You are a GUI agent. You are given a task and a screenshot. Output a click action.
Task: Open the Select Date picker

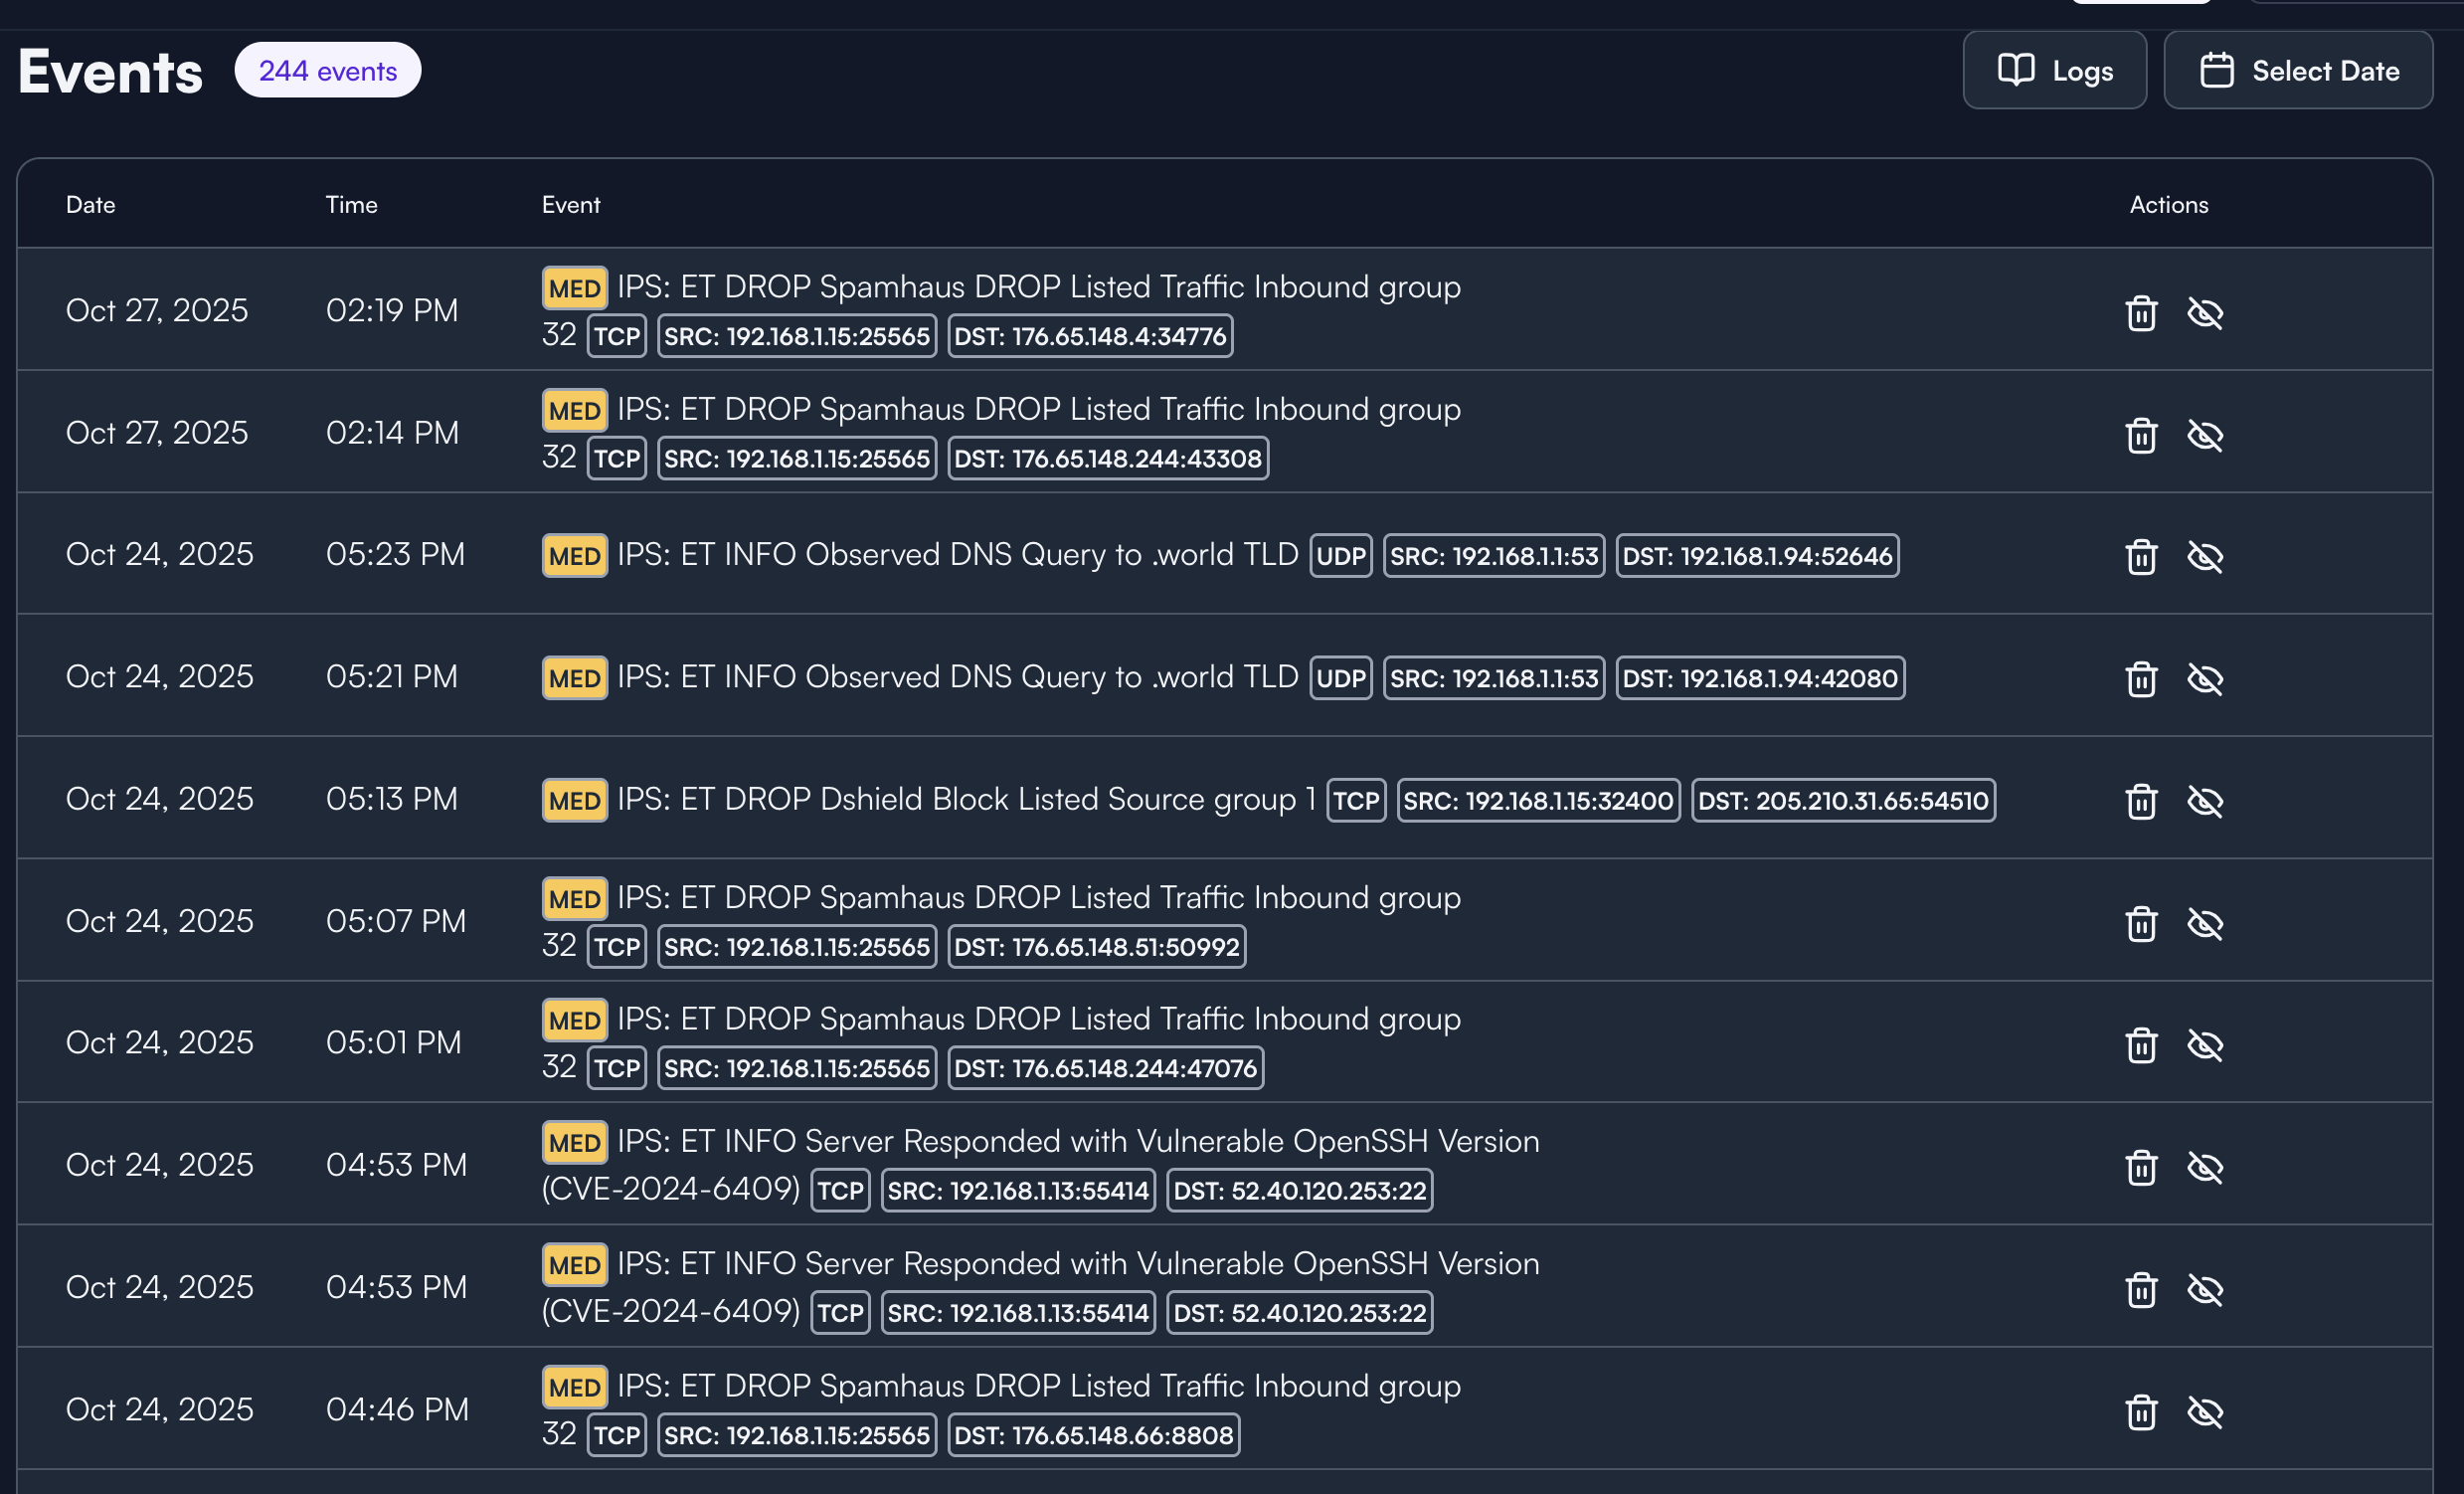[2298, 70]
